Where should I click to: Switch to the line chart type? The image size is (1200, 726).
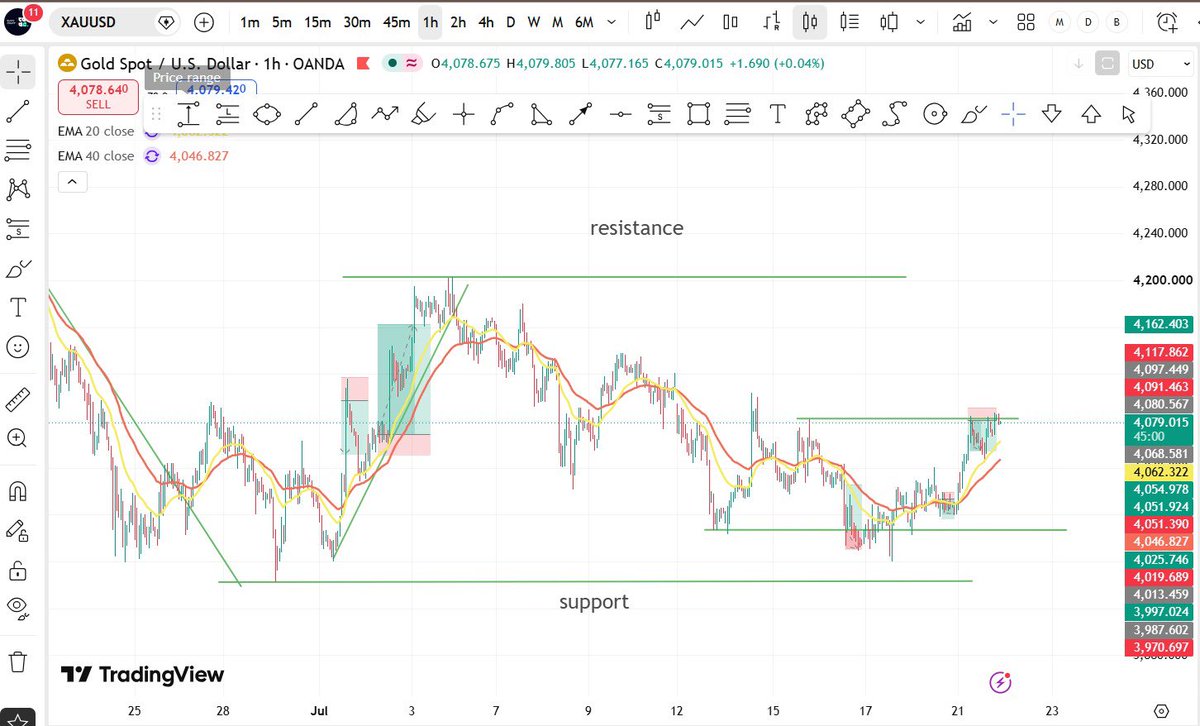tap(692, 21)
